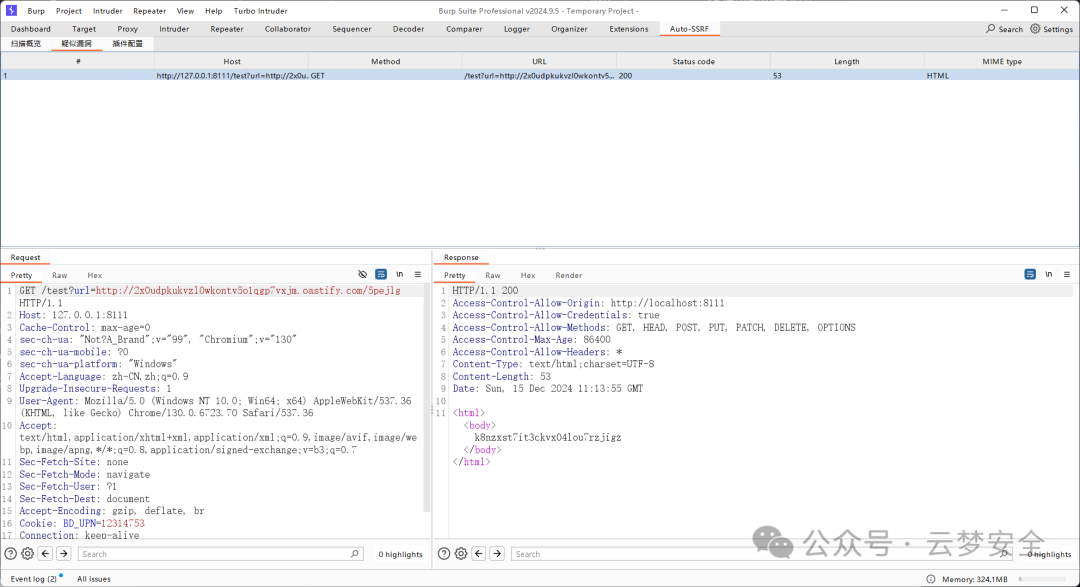The width and height of the screenshot is (1080, 587).
Task: Click the Request search magnifier icon
Action: 355,553
